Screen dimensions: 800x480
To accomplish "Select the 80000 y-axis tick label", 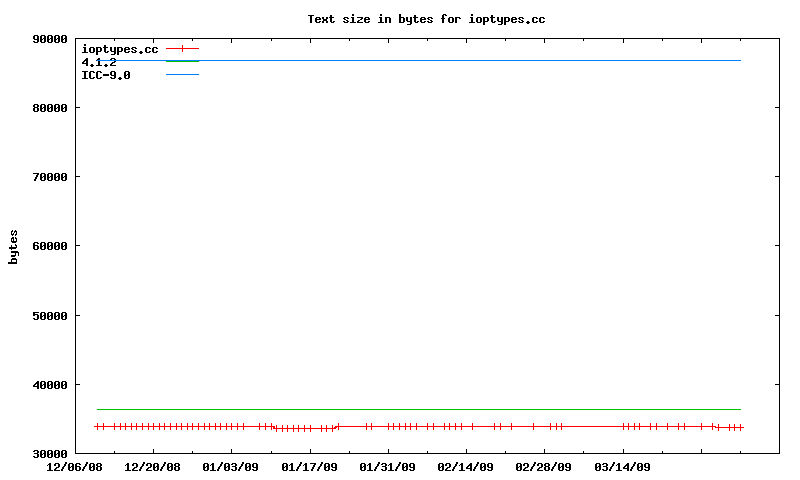I will pos(49,108).
